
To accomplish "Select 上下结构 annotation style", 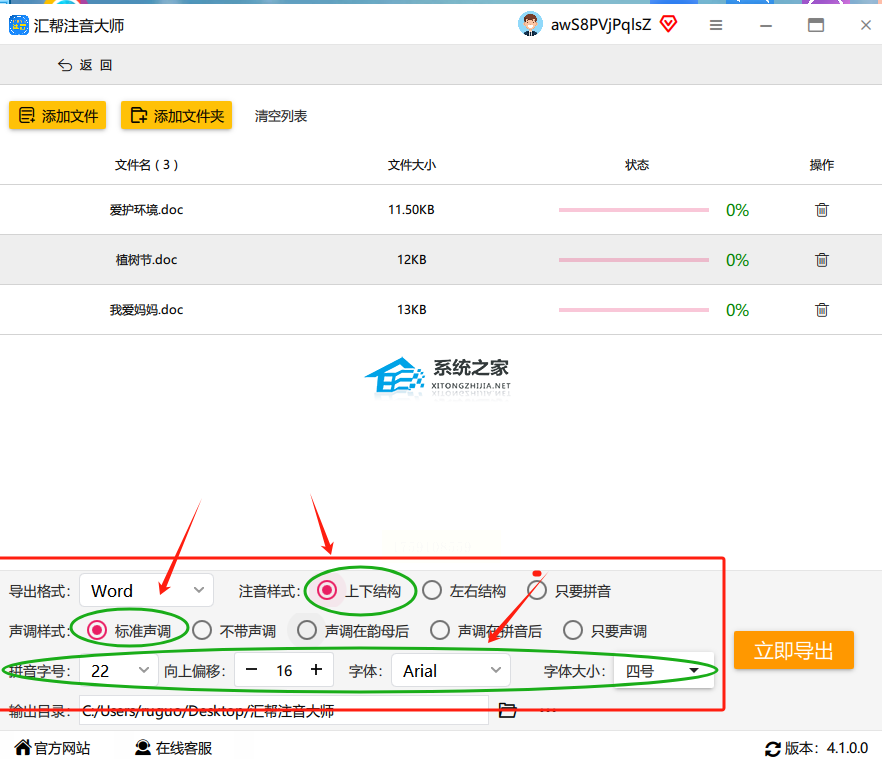I will [x=359, y=591].
